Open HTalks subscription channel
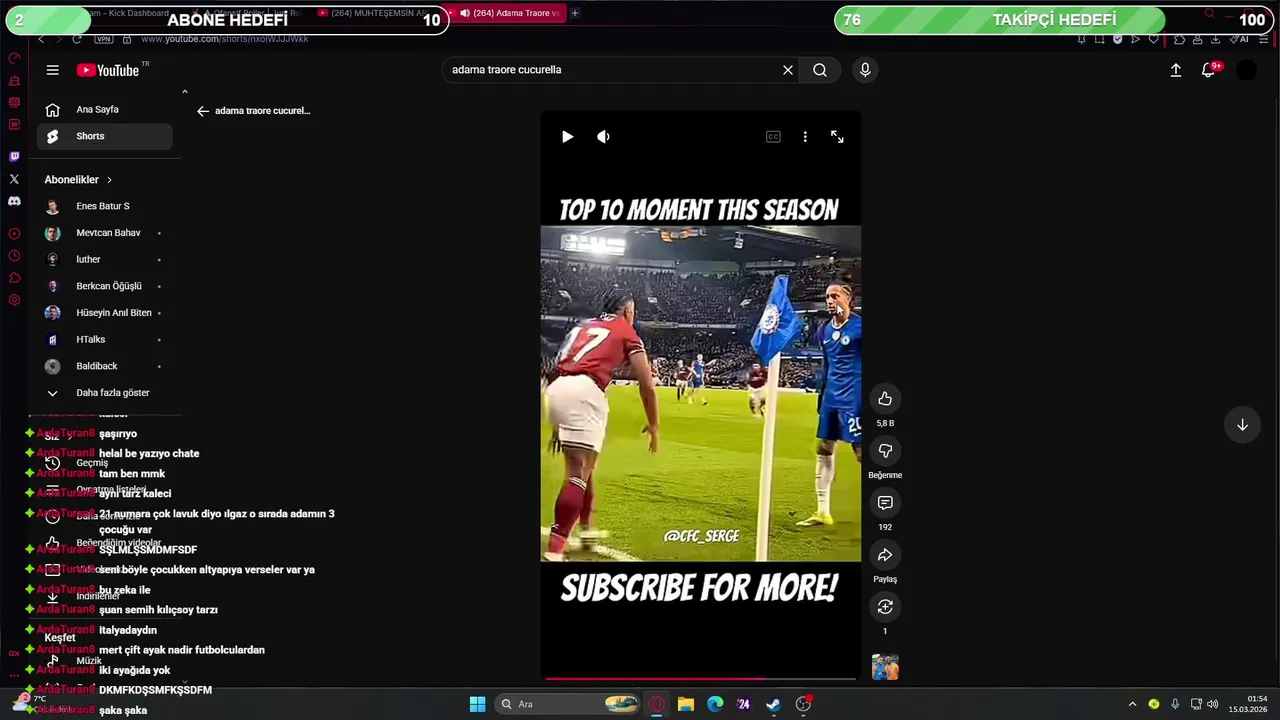 (x=105, y=340)
